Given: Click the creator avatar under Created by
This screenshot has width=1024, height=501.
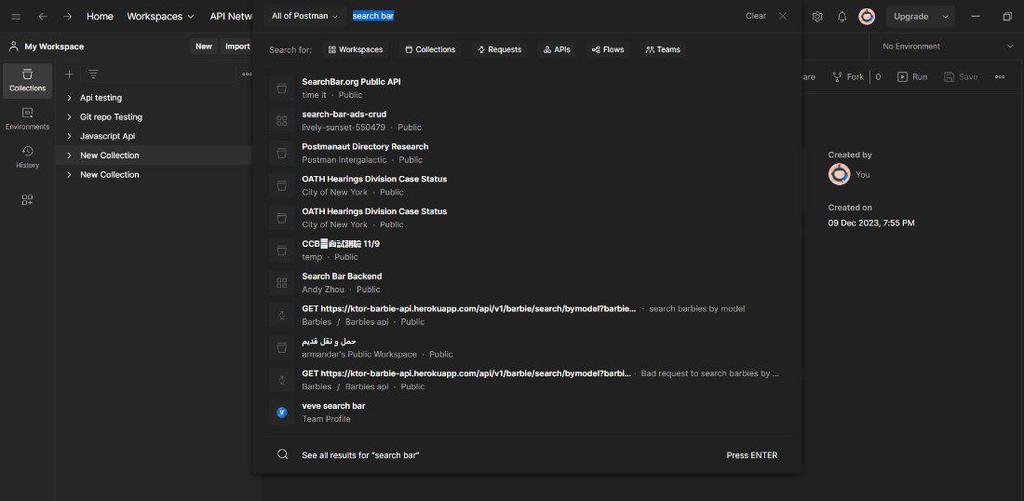Looking at the screenshot, I should point(839,174).
